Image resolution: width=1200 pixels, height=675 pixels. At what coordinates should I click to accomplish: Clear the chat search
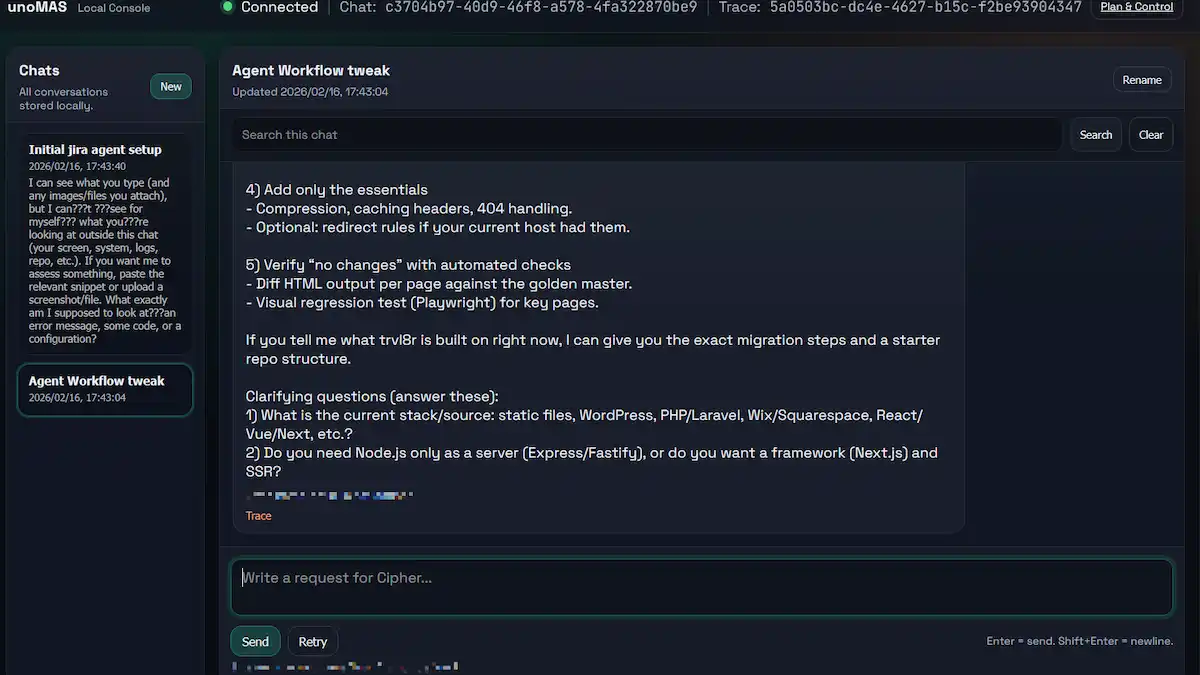1151,135
